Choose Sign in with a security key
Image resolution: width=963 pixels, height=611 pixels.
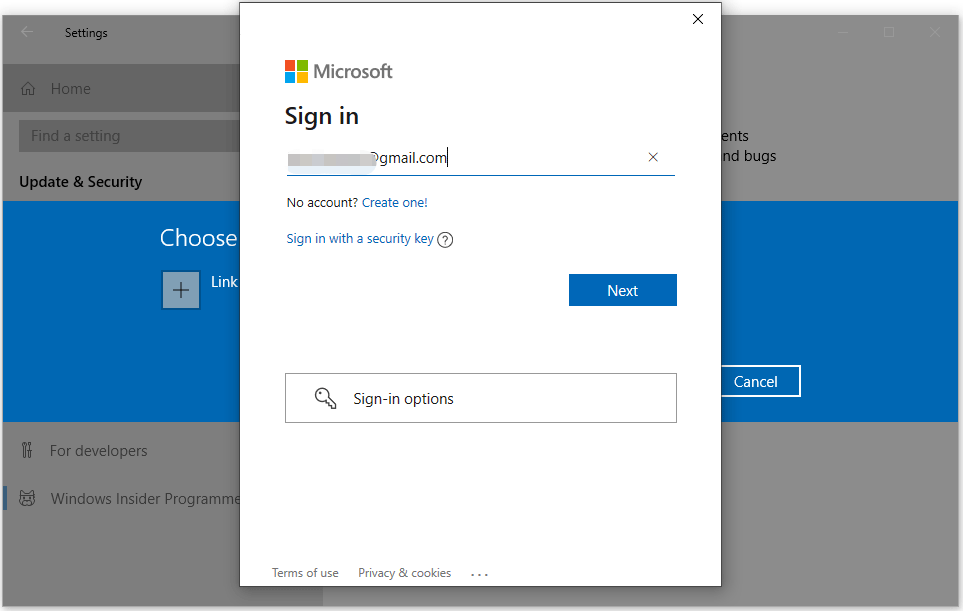[360, 238]
